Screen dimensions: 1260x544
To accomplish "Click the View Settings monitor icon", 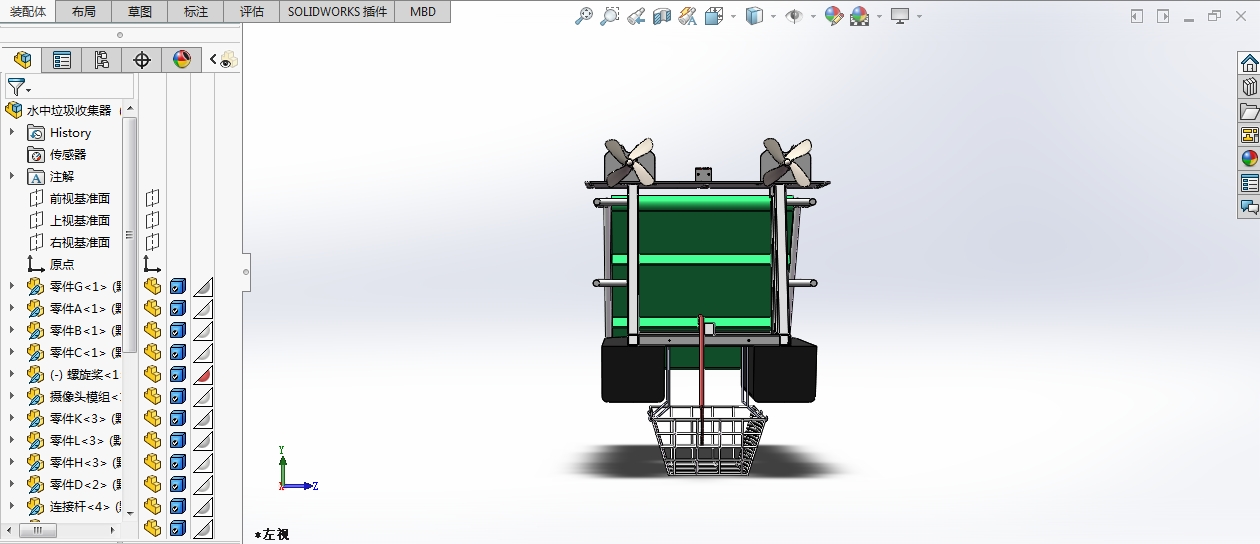I will point(900,16).
